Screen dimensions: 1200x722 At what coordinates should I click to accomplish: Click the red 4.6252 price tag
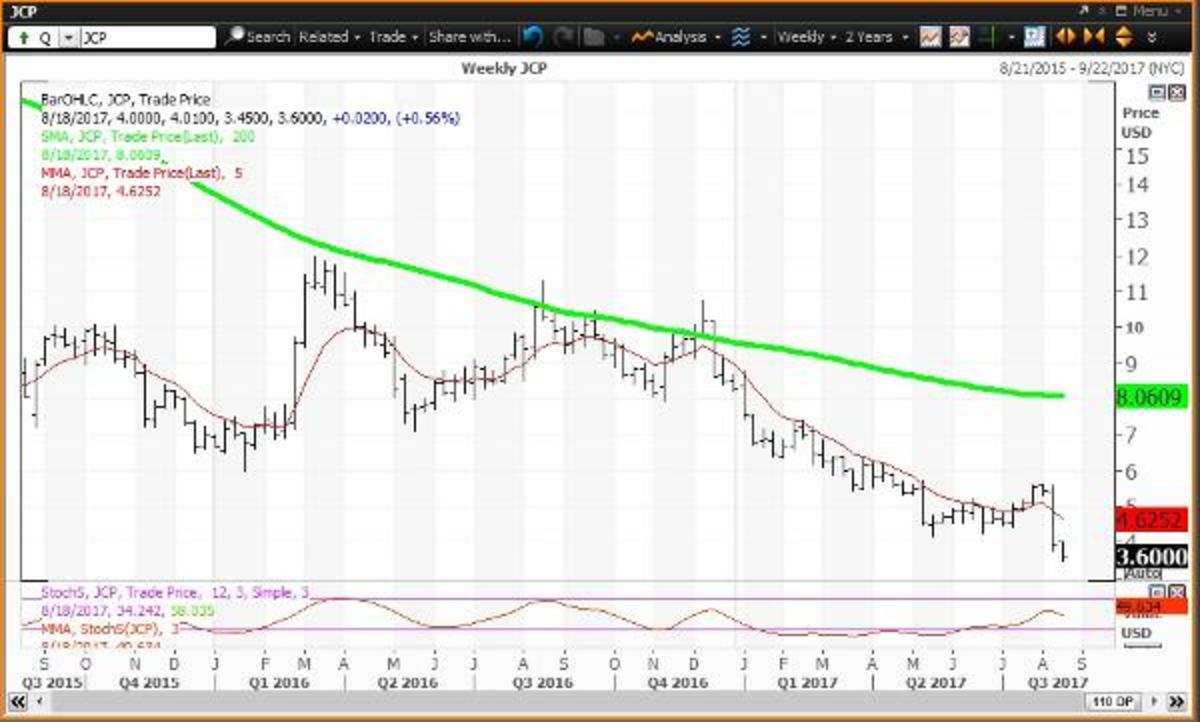pos(1151,520)
